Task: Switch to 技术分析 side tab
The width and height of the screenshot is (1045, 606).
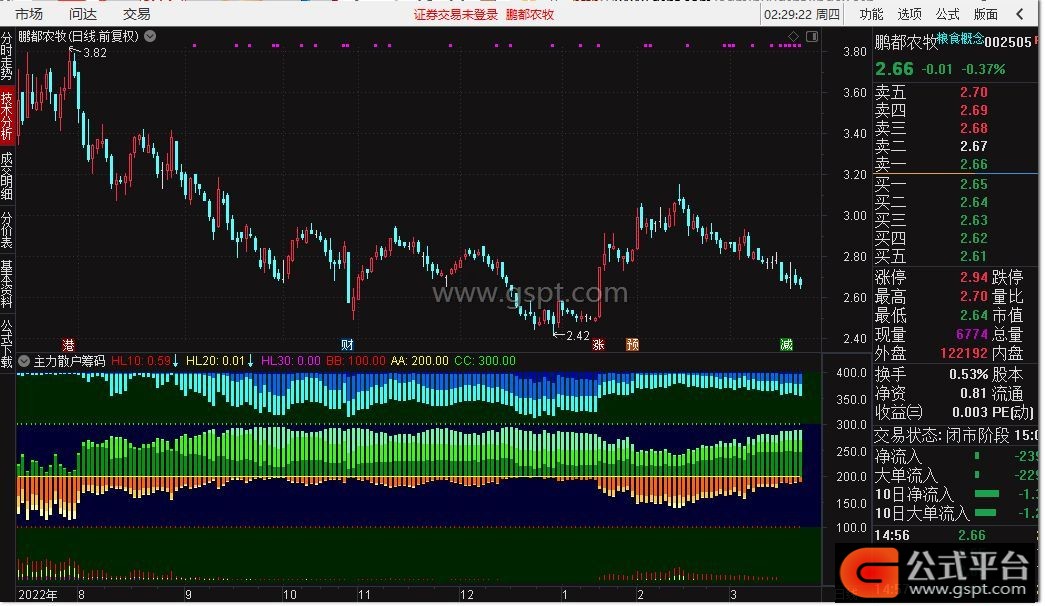Action: point(7,115)
